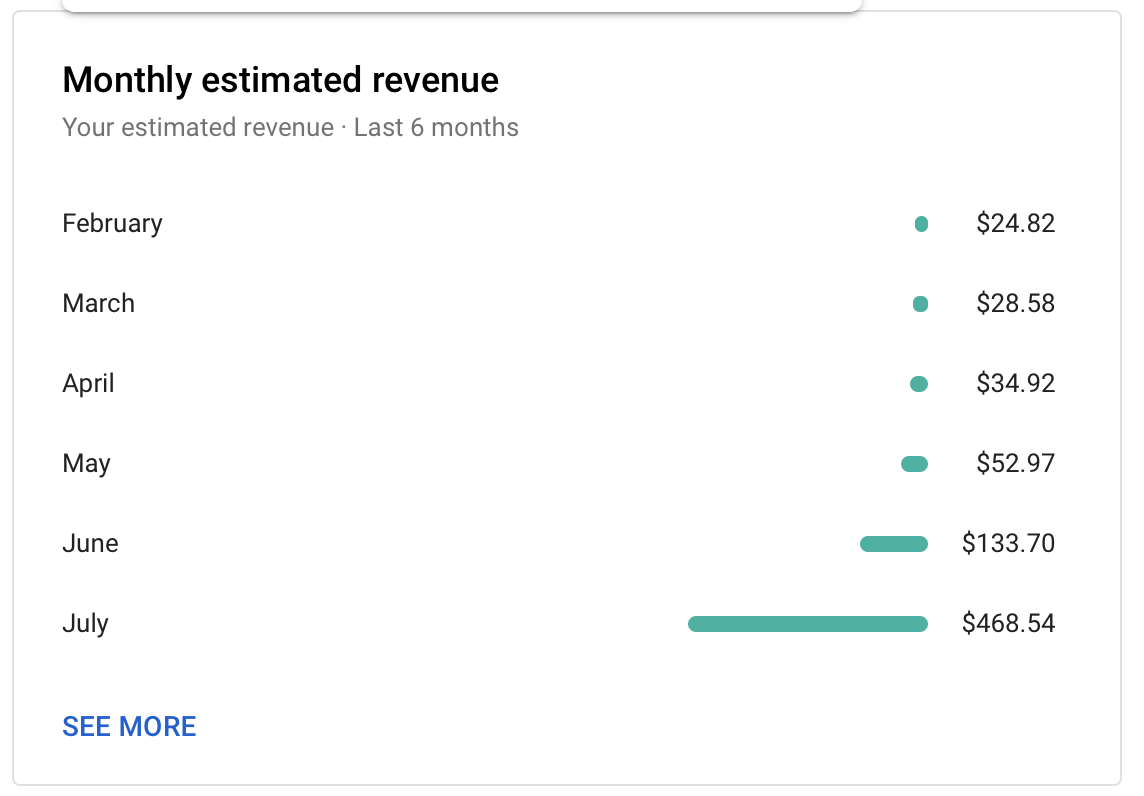Select the May month label

coord(87,464)
